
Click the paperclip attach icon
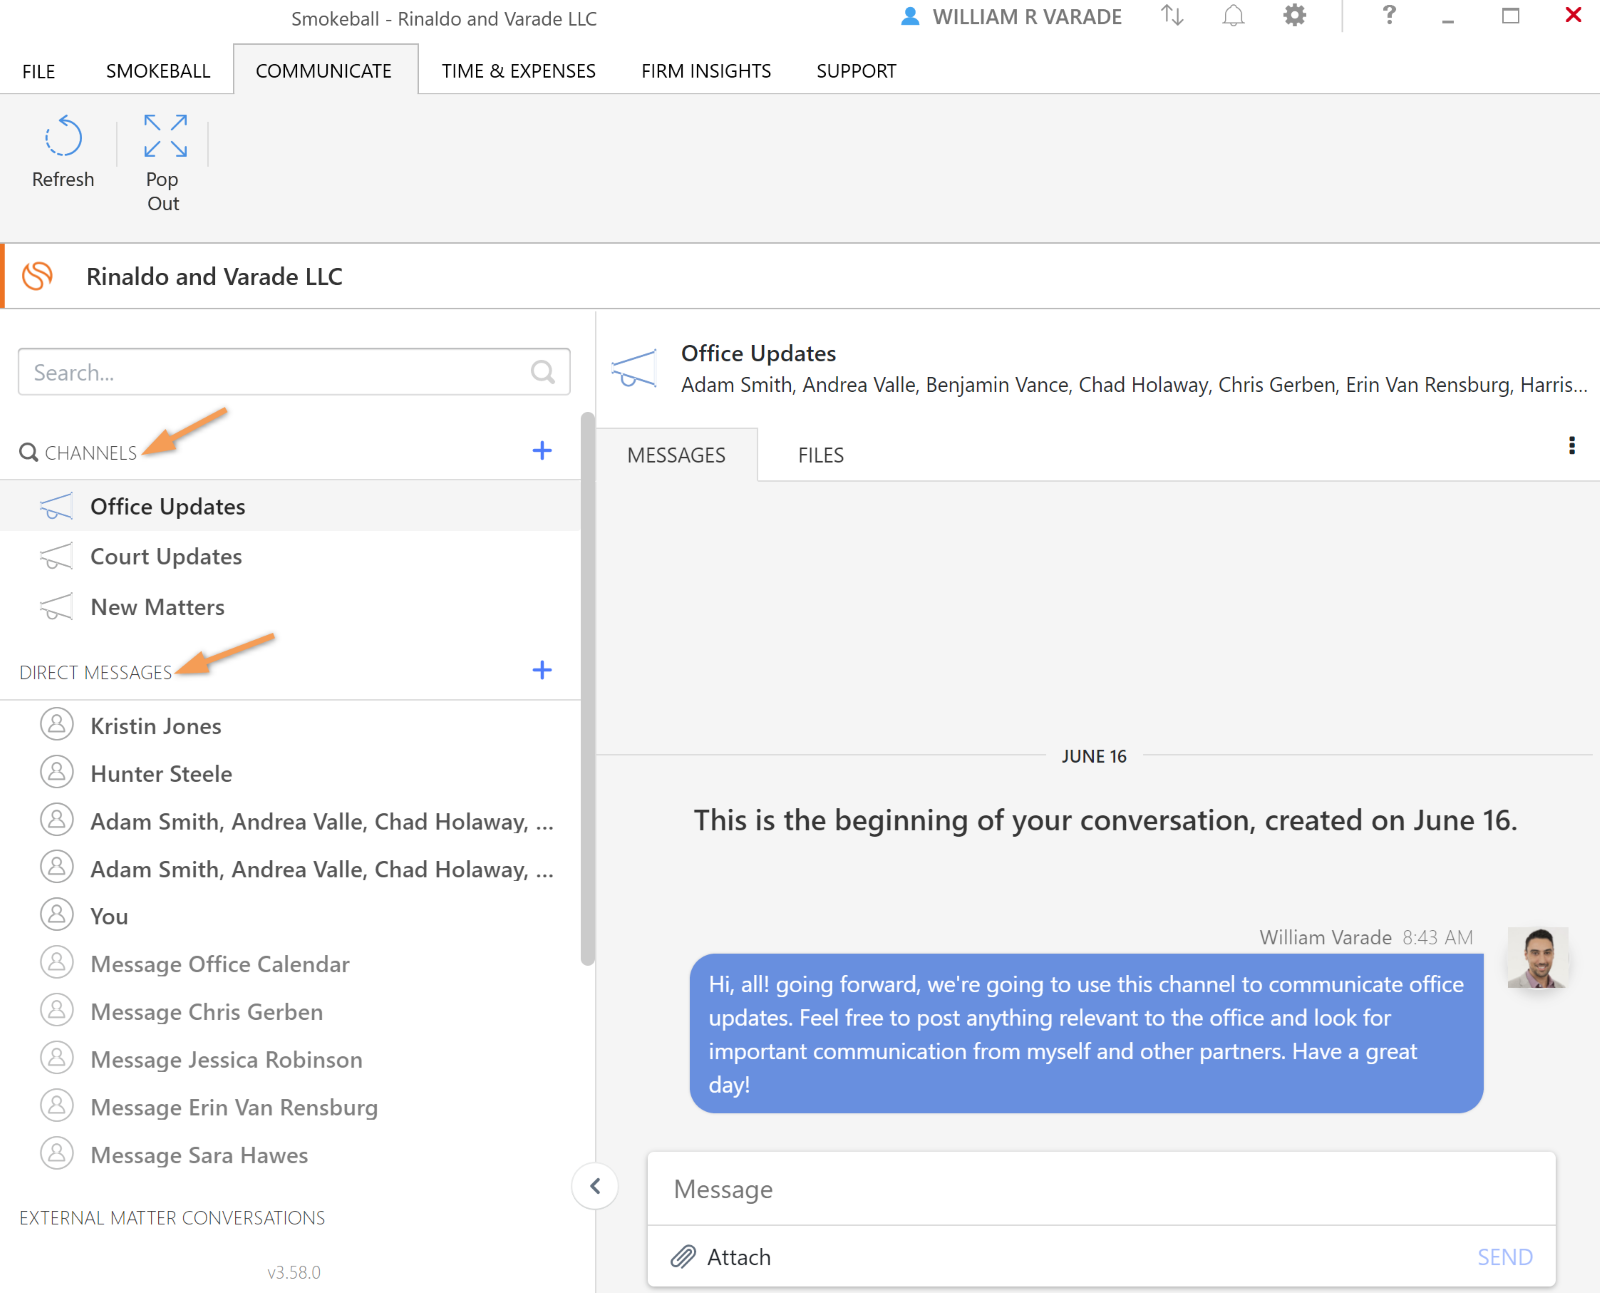click(x=683, y=1257)
